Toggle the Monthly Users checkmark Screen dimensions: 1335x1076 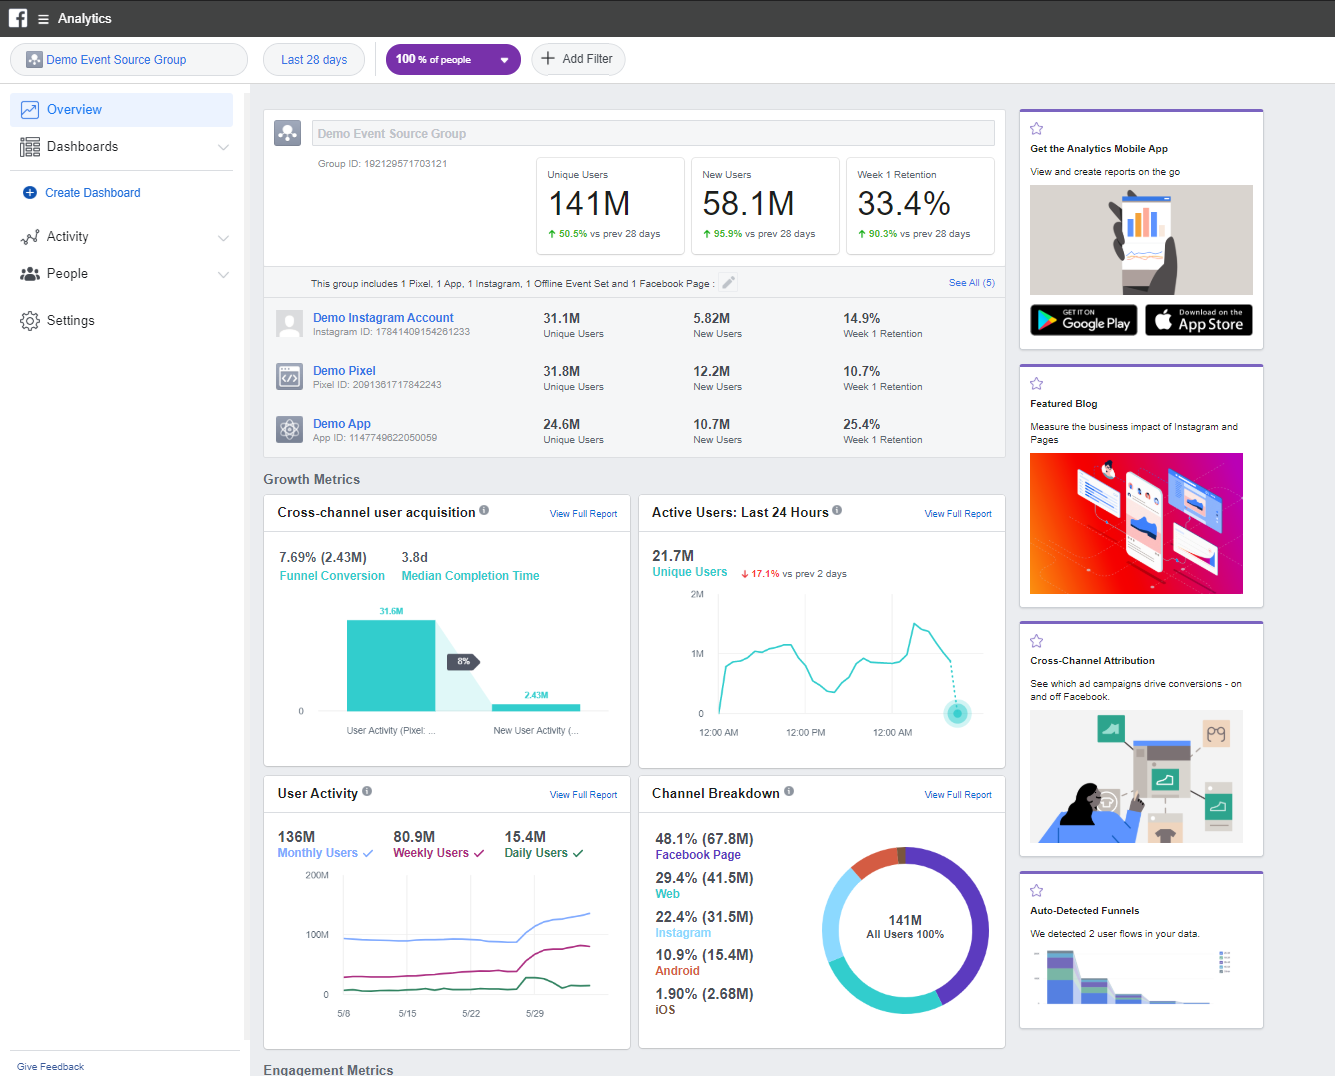(x=368, y=853)
